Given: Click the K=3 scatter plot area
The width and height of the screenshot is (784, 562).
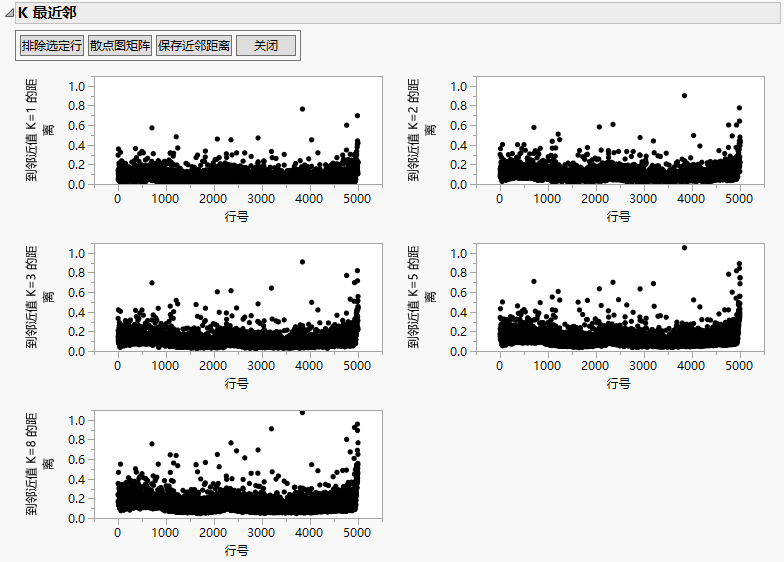Looking at the screenshot, I should click(238, 298).
